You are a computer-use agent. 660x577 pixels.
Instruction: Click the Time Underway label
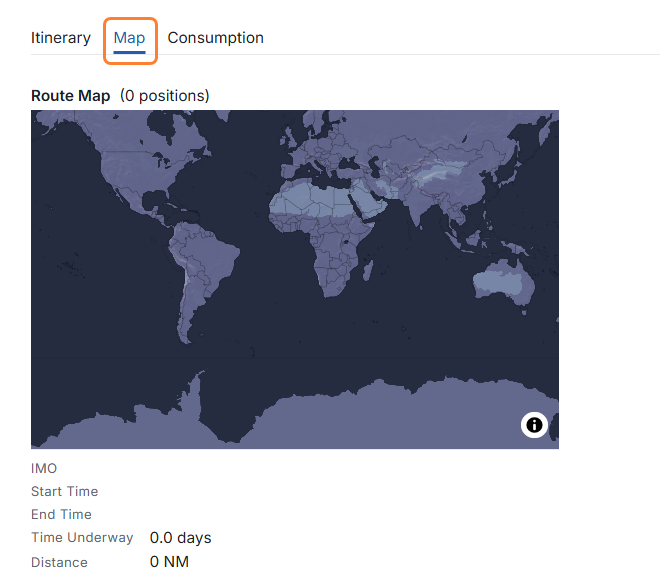click(x=82, y=538)
